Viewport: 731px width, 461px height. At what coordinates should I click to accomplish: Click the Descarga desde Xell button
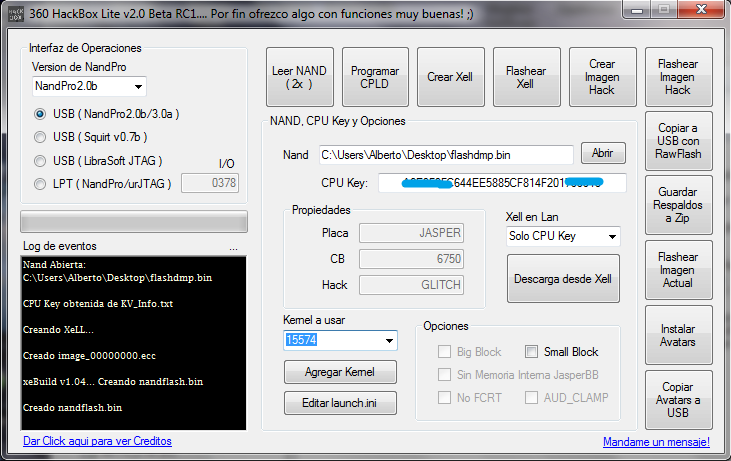click(563, 279)
